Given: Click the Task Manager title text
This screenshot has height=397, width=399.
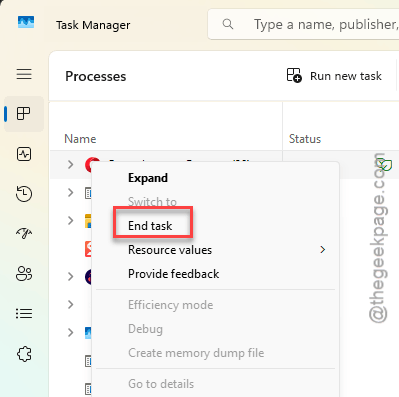Looking at the screenshot, I should tap(93, 25).
